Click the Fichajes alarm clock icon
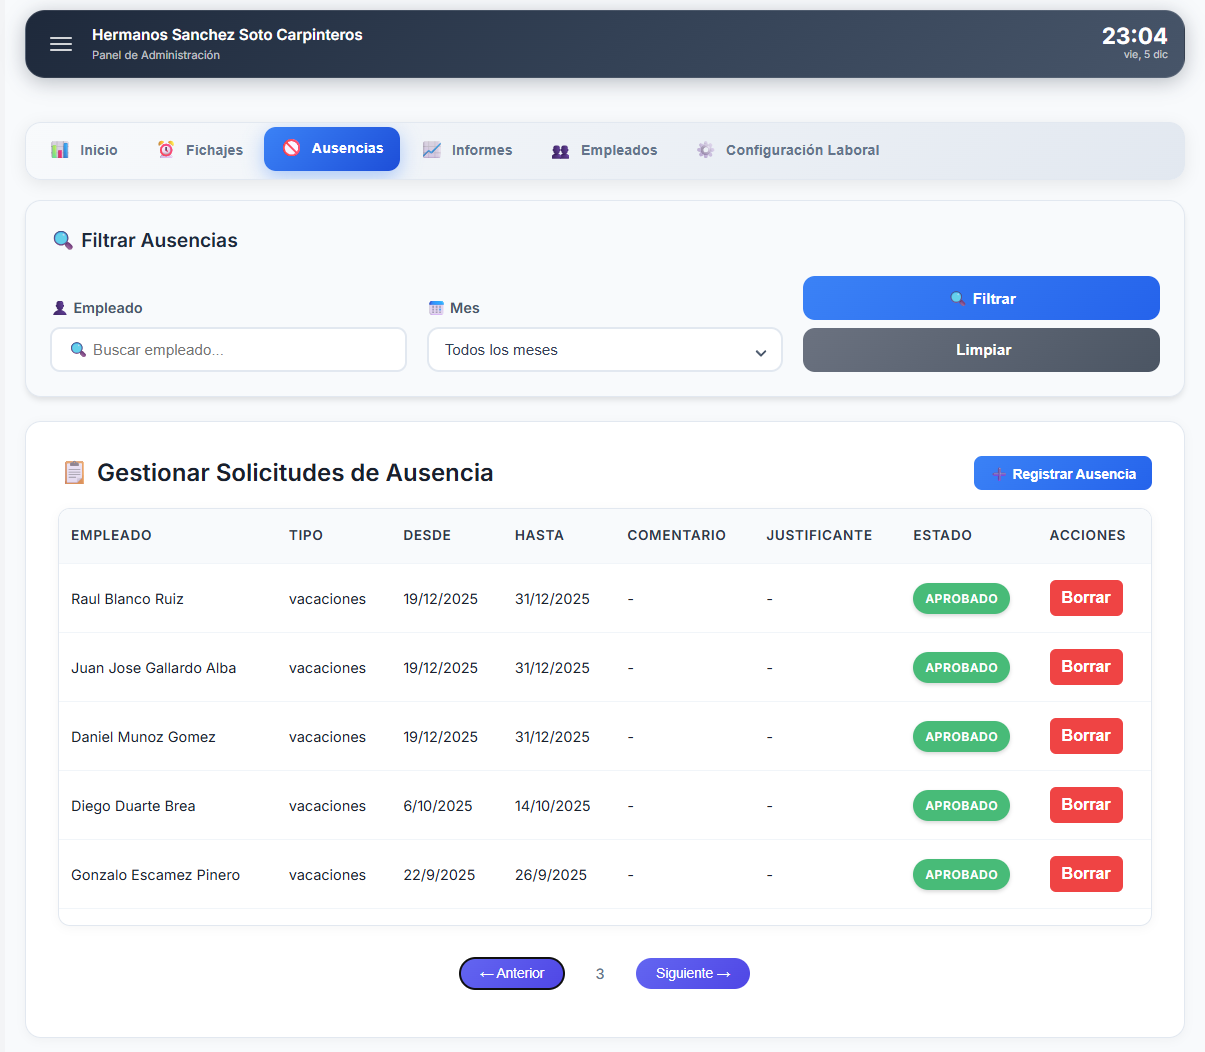Screen dimensions: 1205x1052 tap(166, 150)
